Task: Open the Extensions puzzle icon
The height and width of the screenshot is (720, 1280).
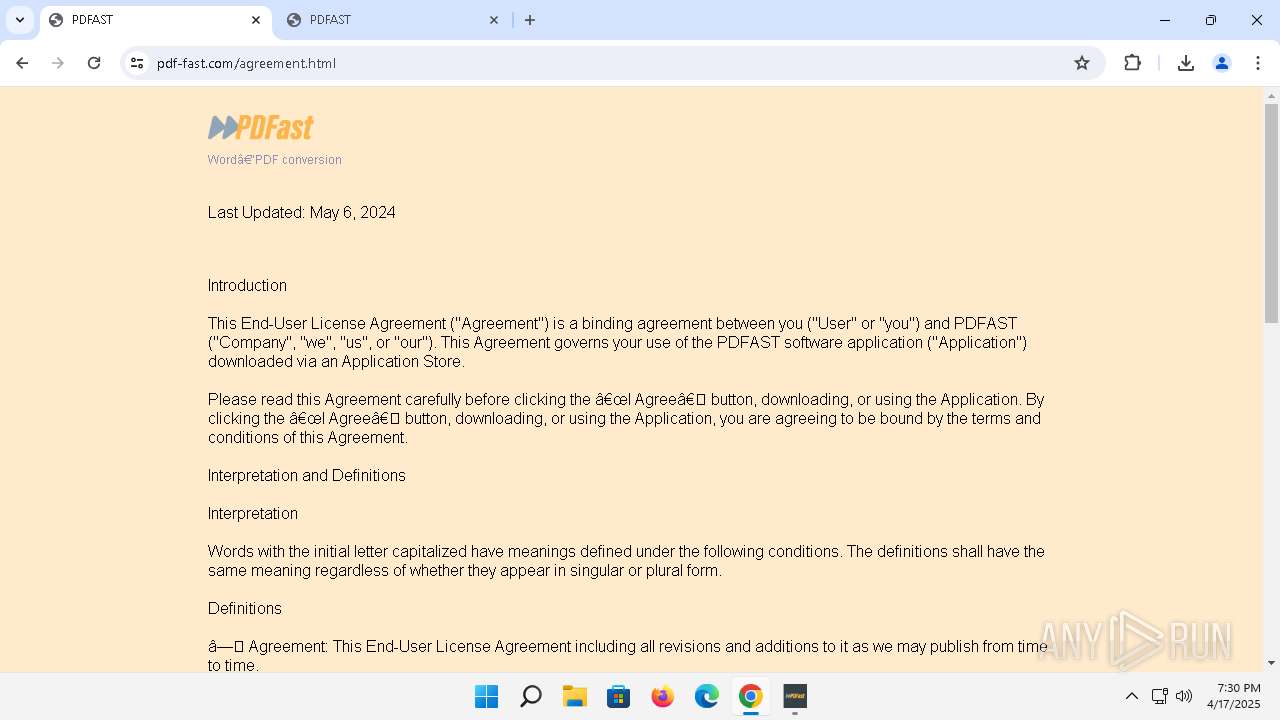Action: click(x=1132, y=63)
